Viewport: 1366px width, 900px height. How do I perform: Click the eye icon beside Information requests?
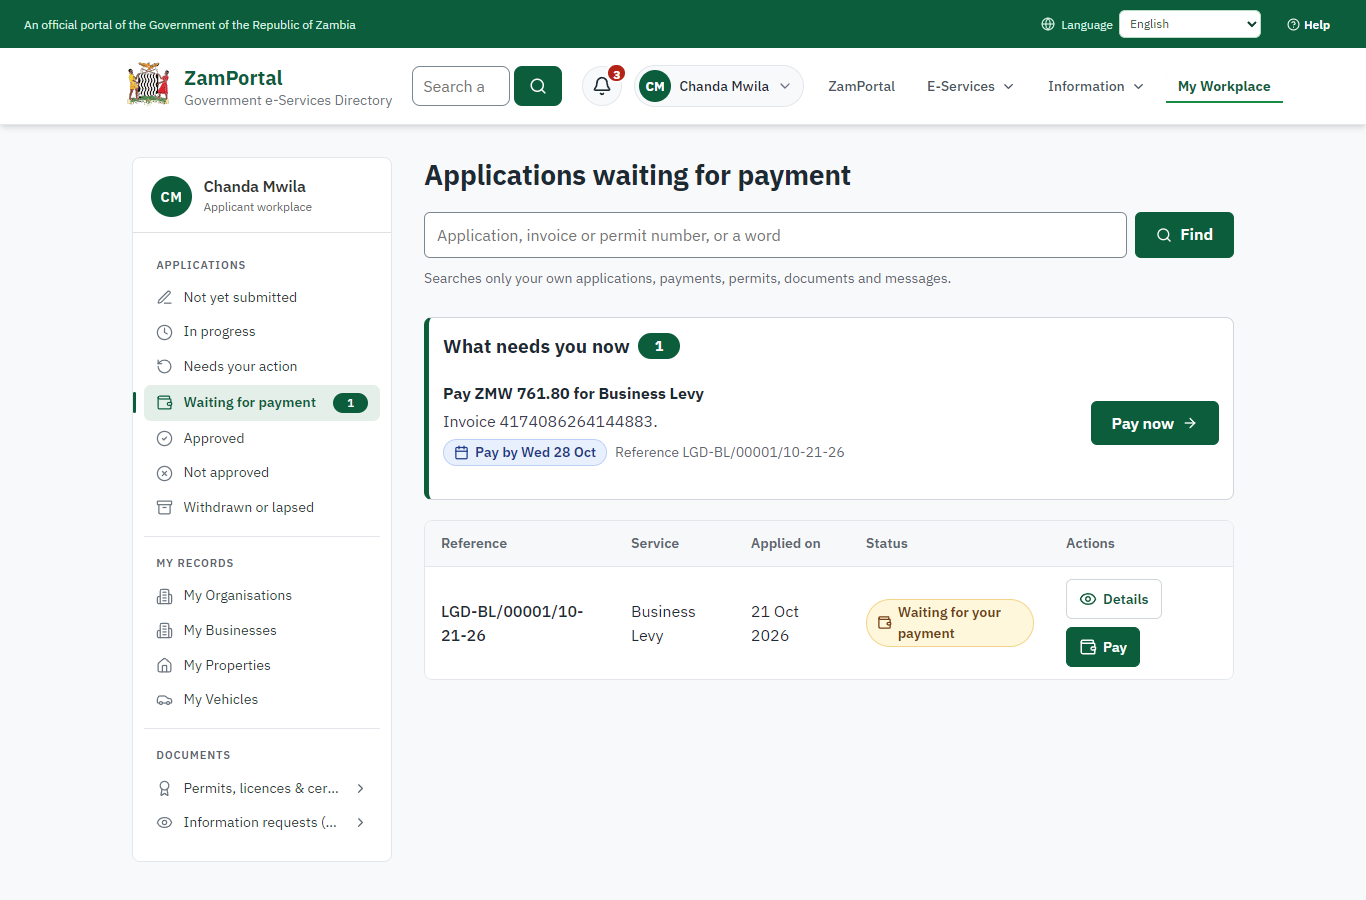[x=165, y=822]
